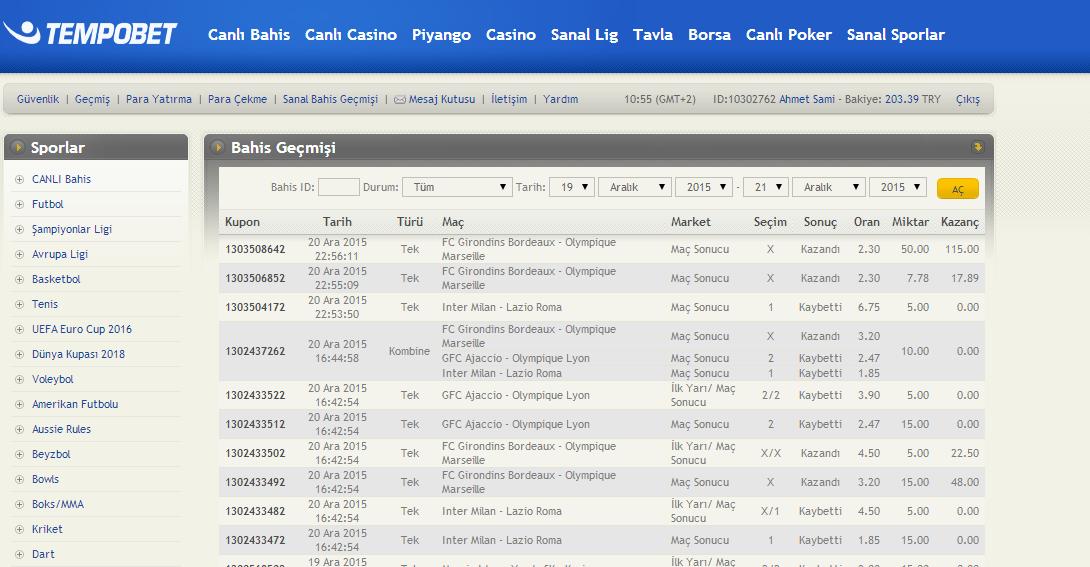Expand the Tenis plus icon

click(x=19, y=305)
